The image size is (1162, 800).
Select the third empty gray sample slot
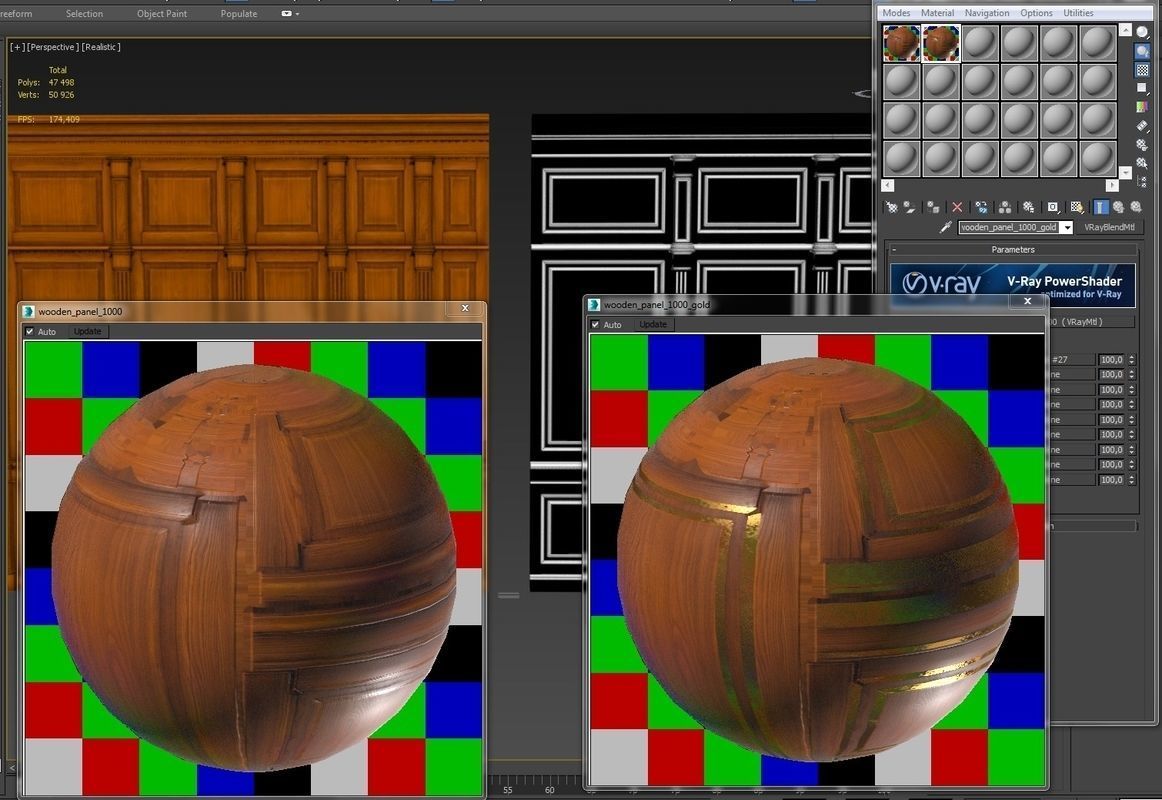980,43
